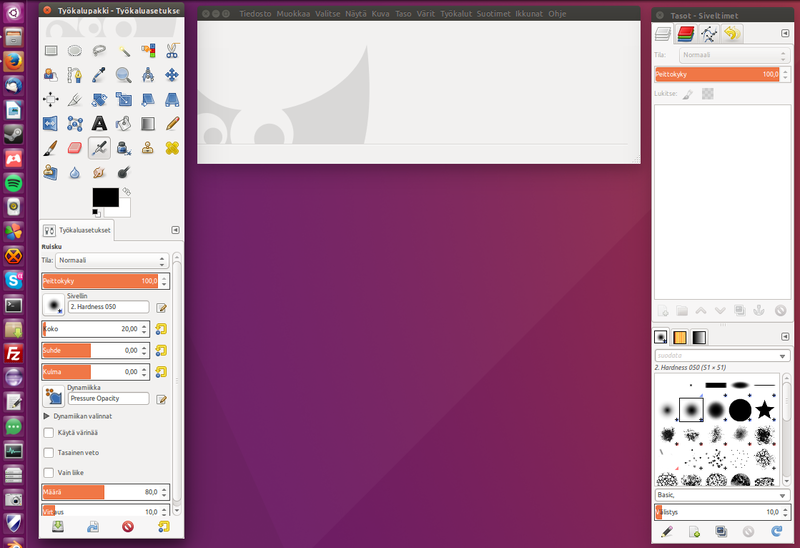Image resolution: width=800 pixels, height=548 pixels.
Task: Select the Zoom magnifier tool
Action: [123, 74]
